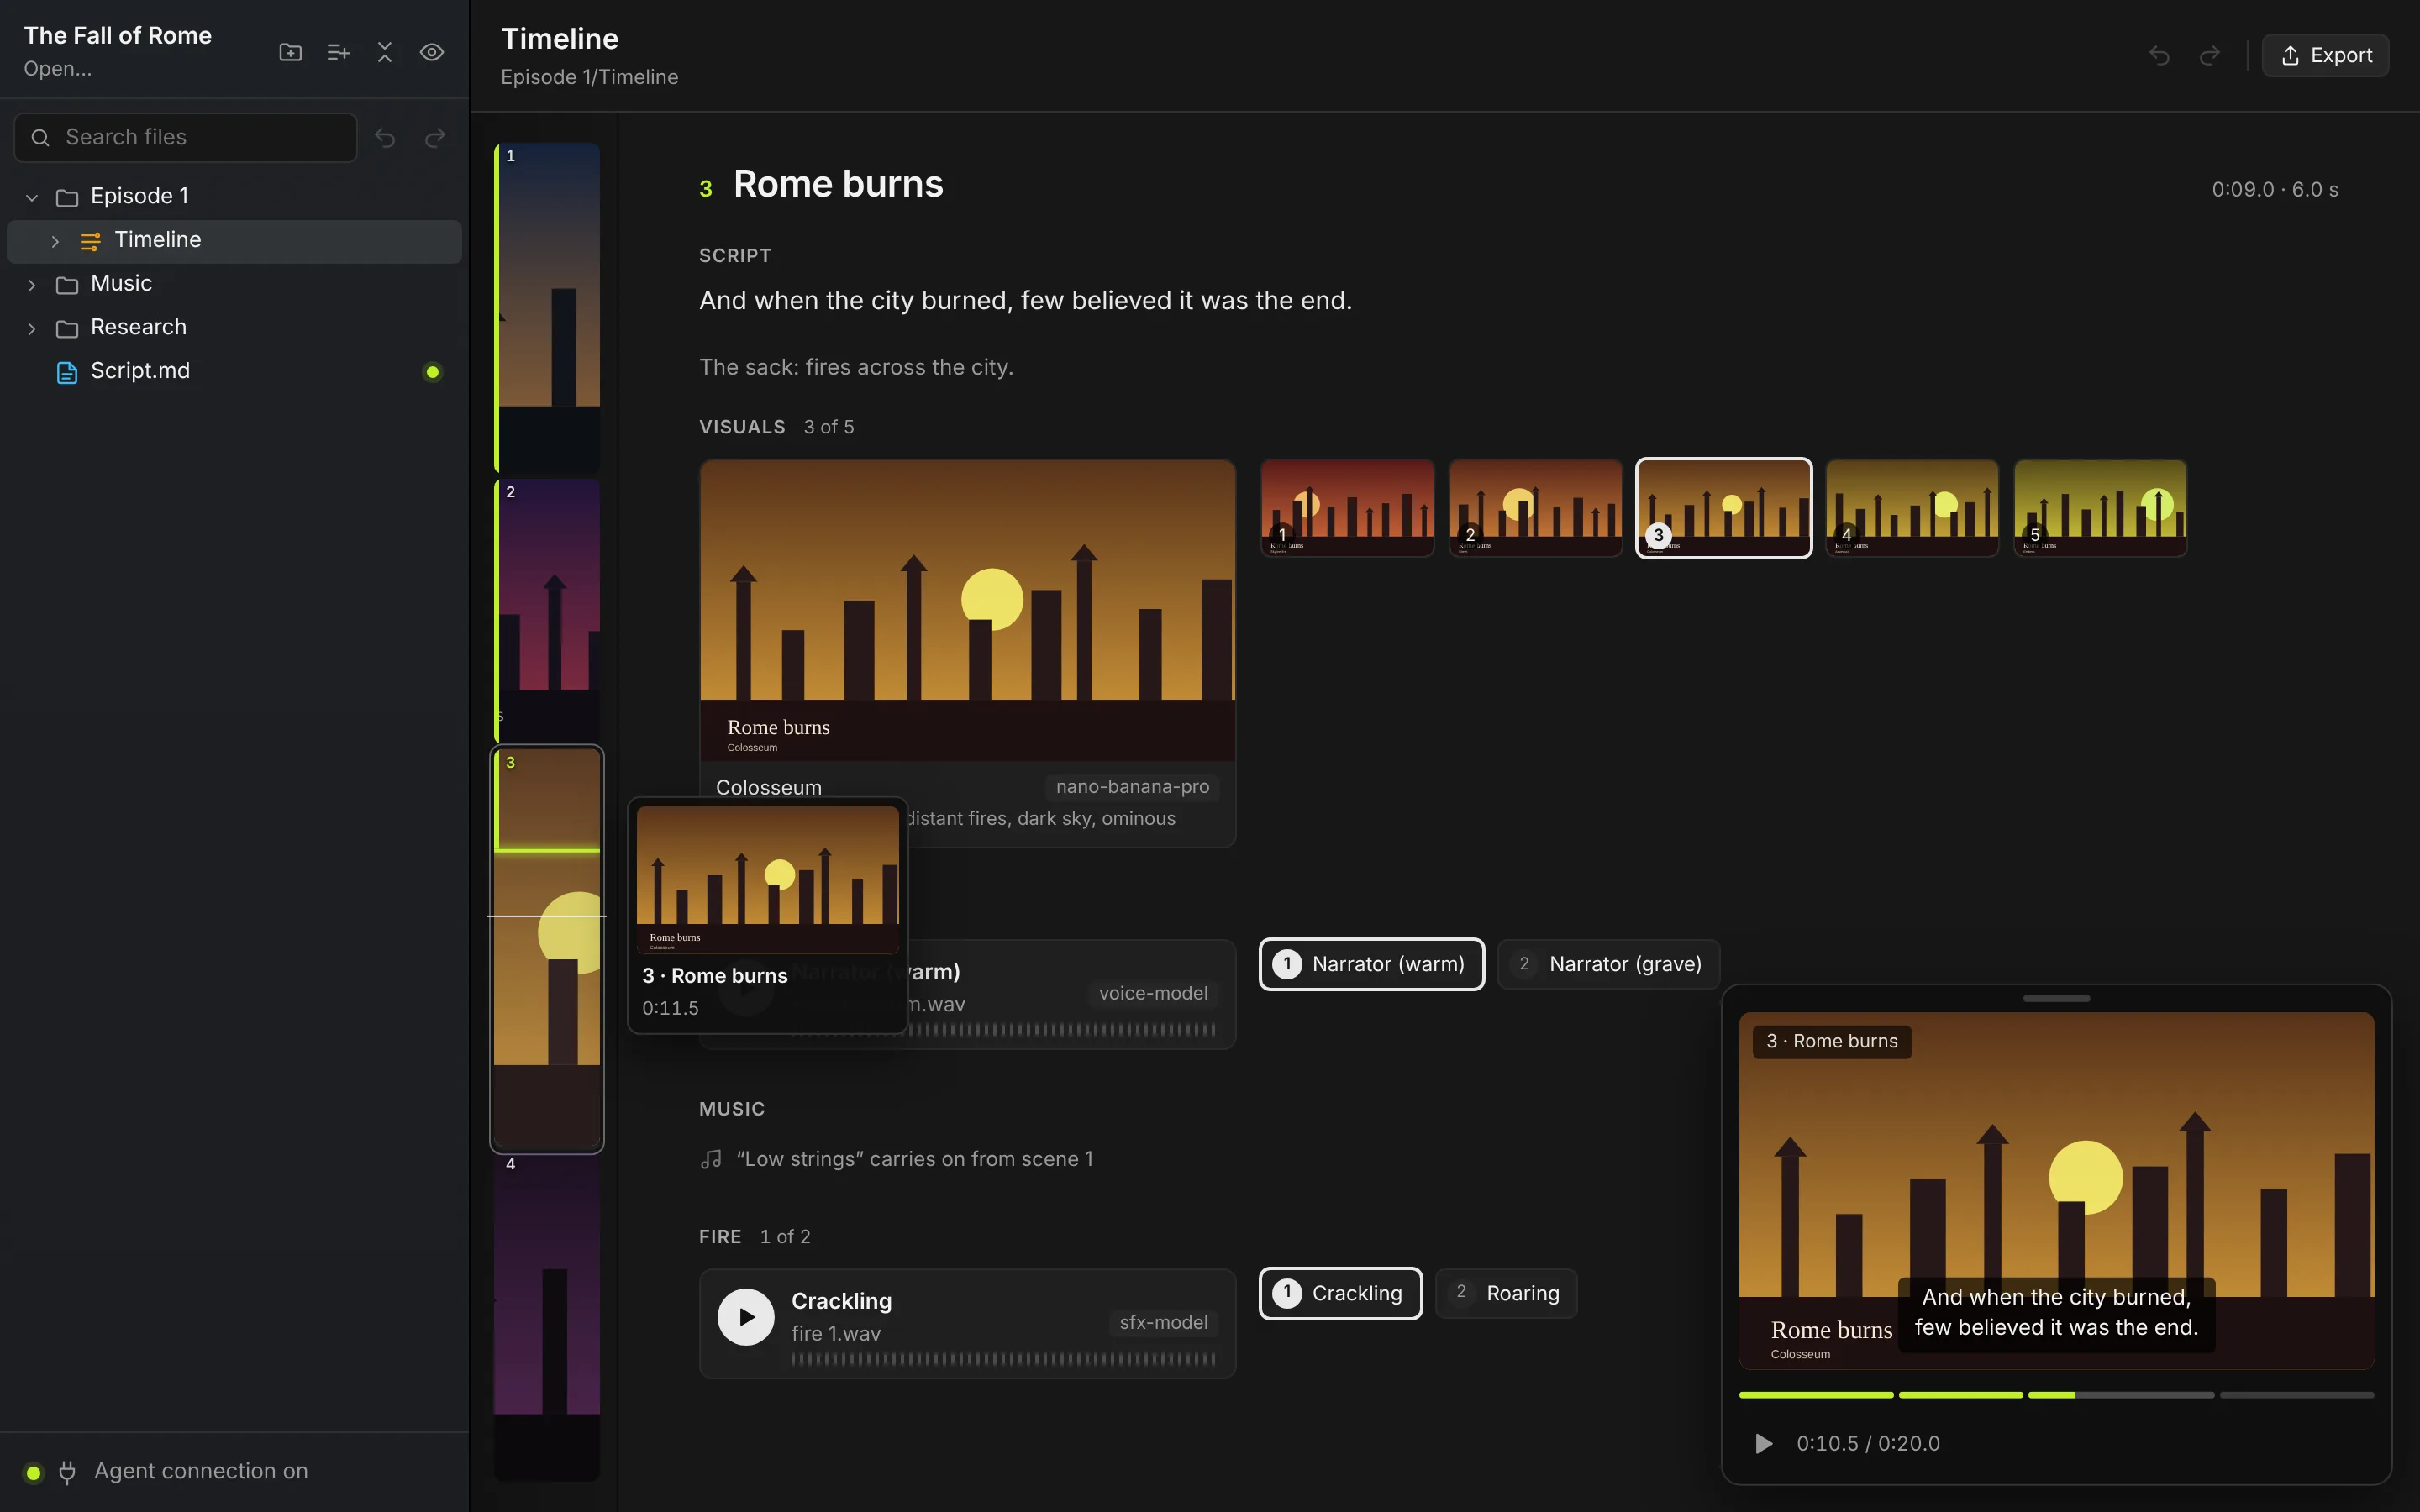Select the Crackling fire sound option
This screenshot has height=1512, width=2420.
click(1340, 1293)
